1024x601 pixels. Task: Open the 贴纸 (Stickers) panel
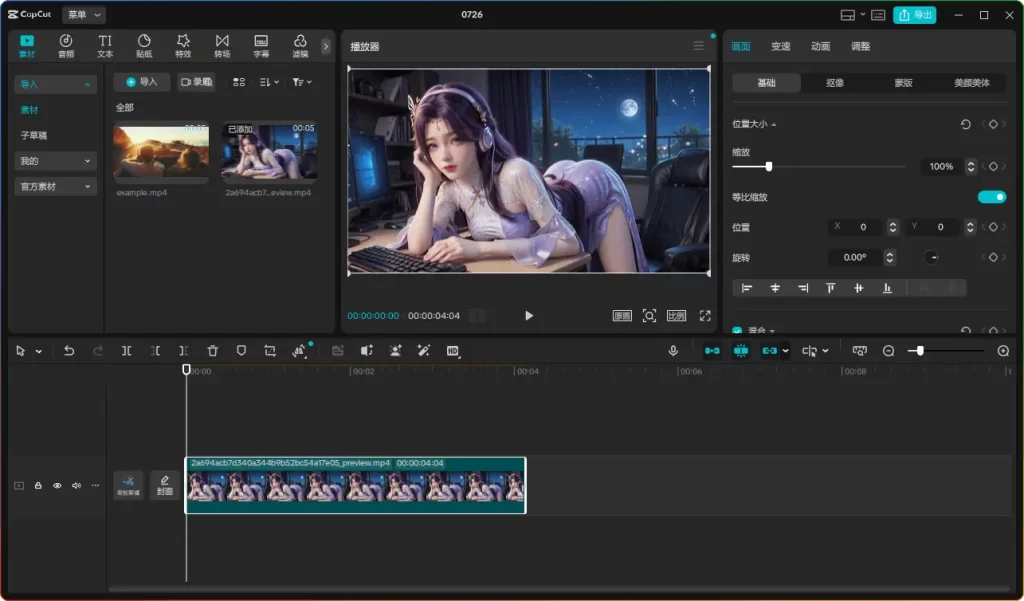click(x=144, y=46)
